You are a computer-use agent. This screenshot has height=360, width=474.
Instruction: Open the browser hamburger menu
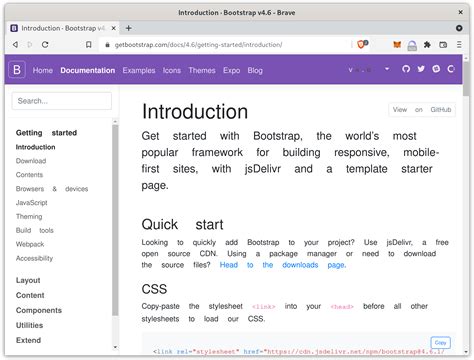point(459,45)
